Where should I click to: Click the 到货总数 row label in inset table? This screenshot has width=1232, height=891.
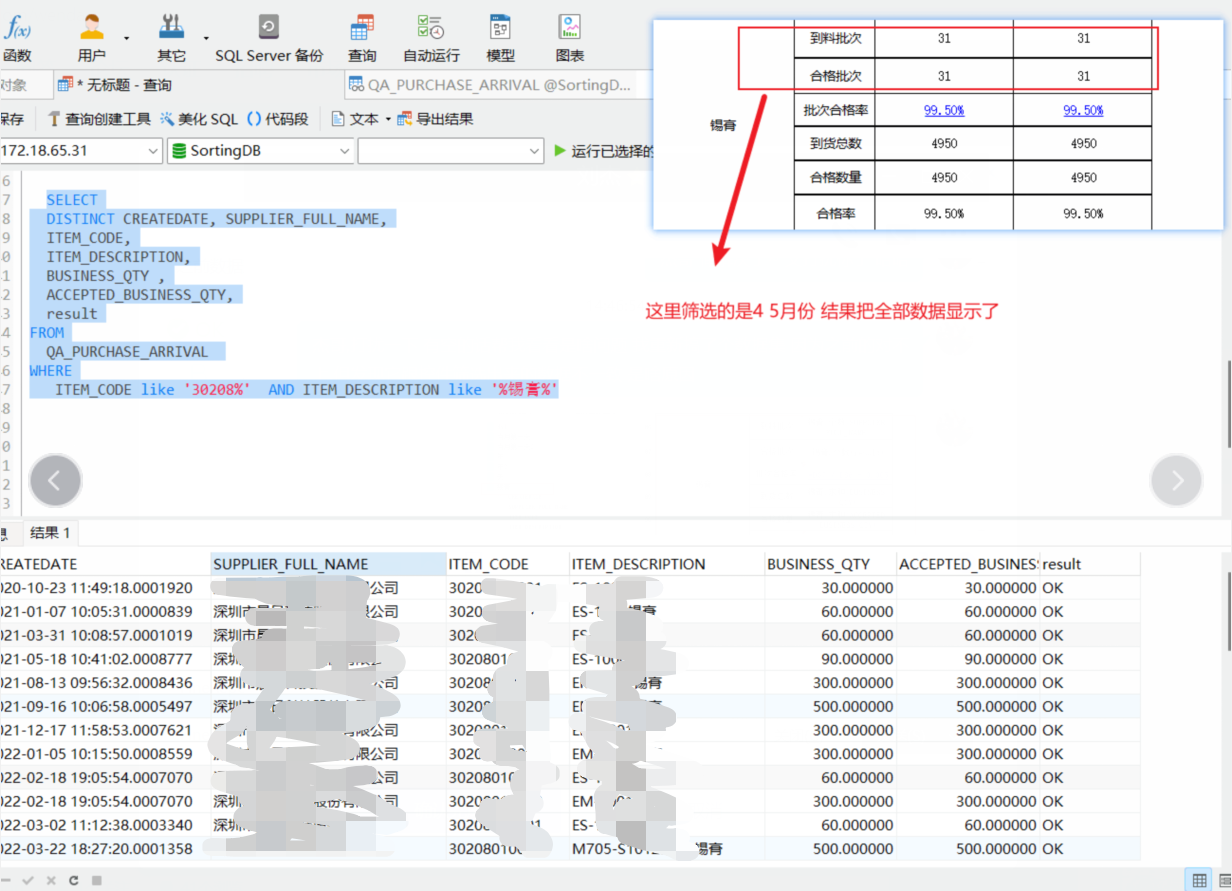(835, 143)
